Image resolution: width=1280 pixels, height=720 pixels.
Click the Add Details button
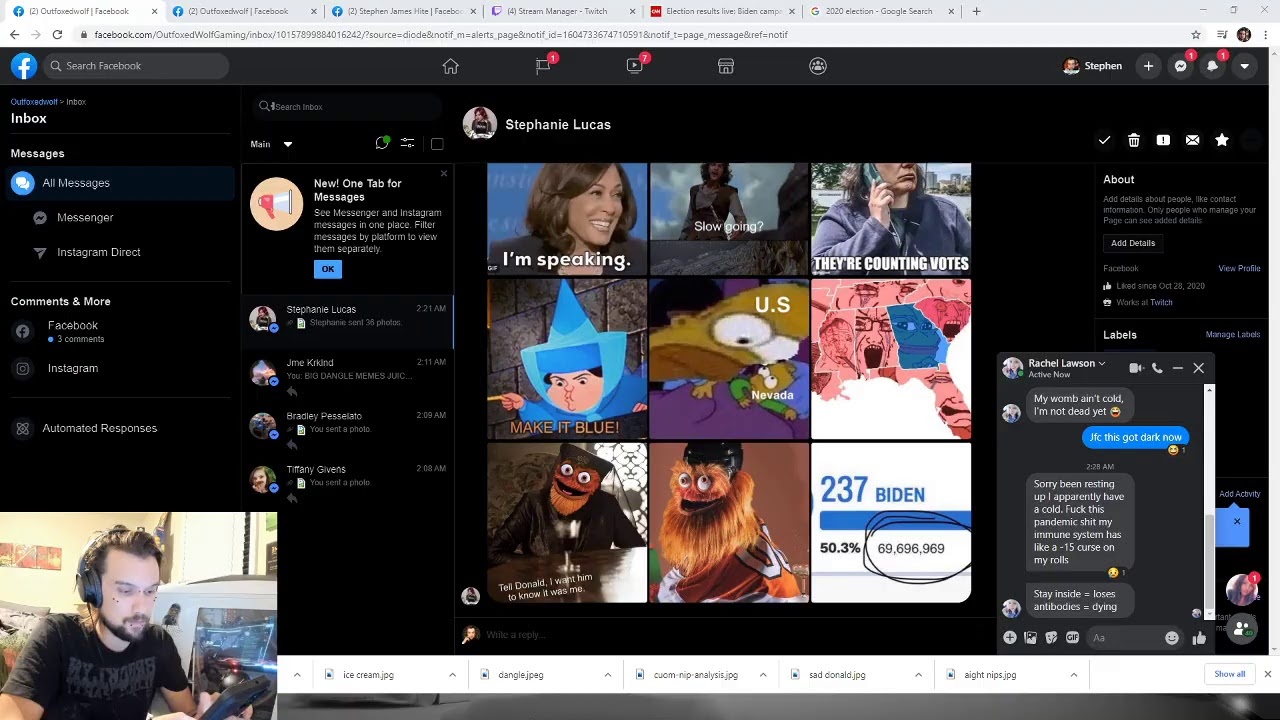coord(1133,243)
